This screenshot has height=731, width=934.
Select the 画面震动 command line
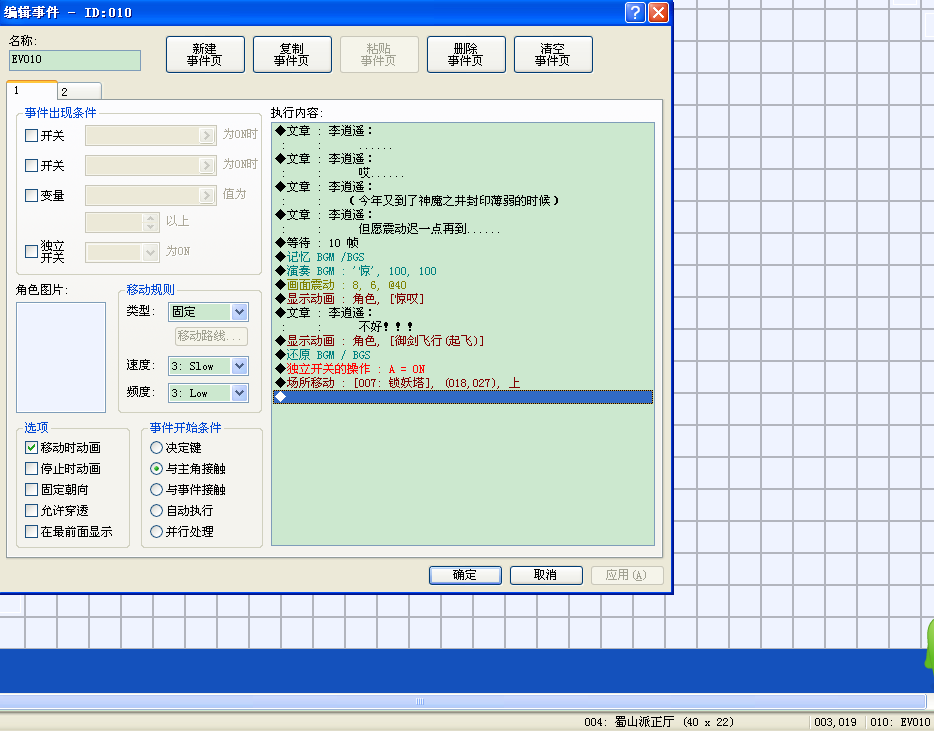(463, 285)
